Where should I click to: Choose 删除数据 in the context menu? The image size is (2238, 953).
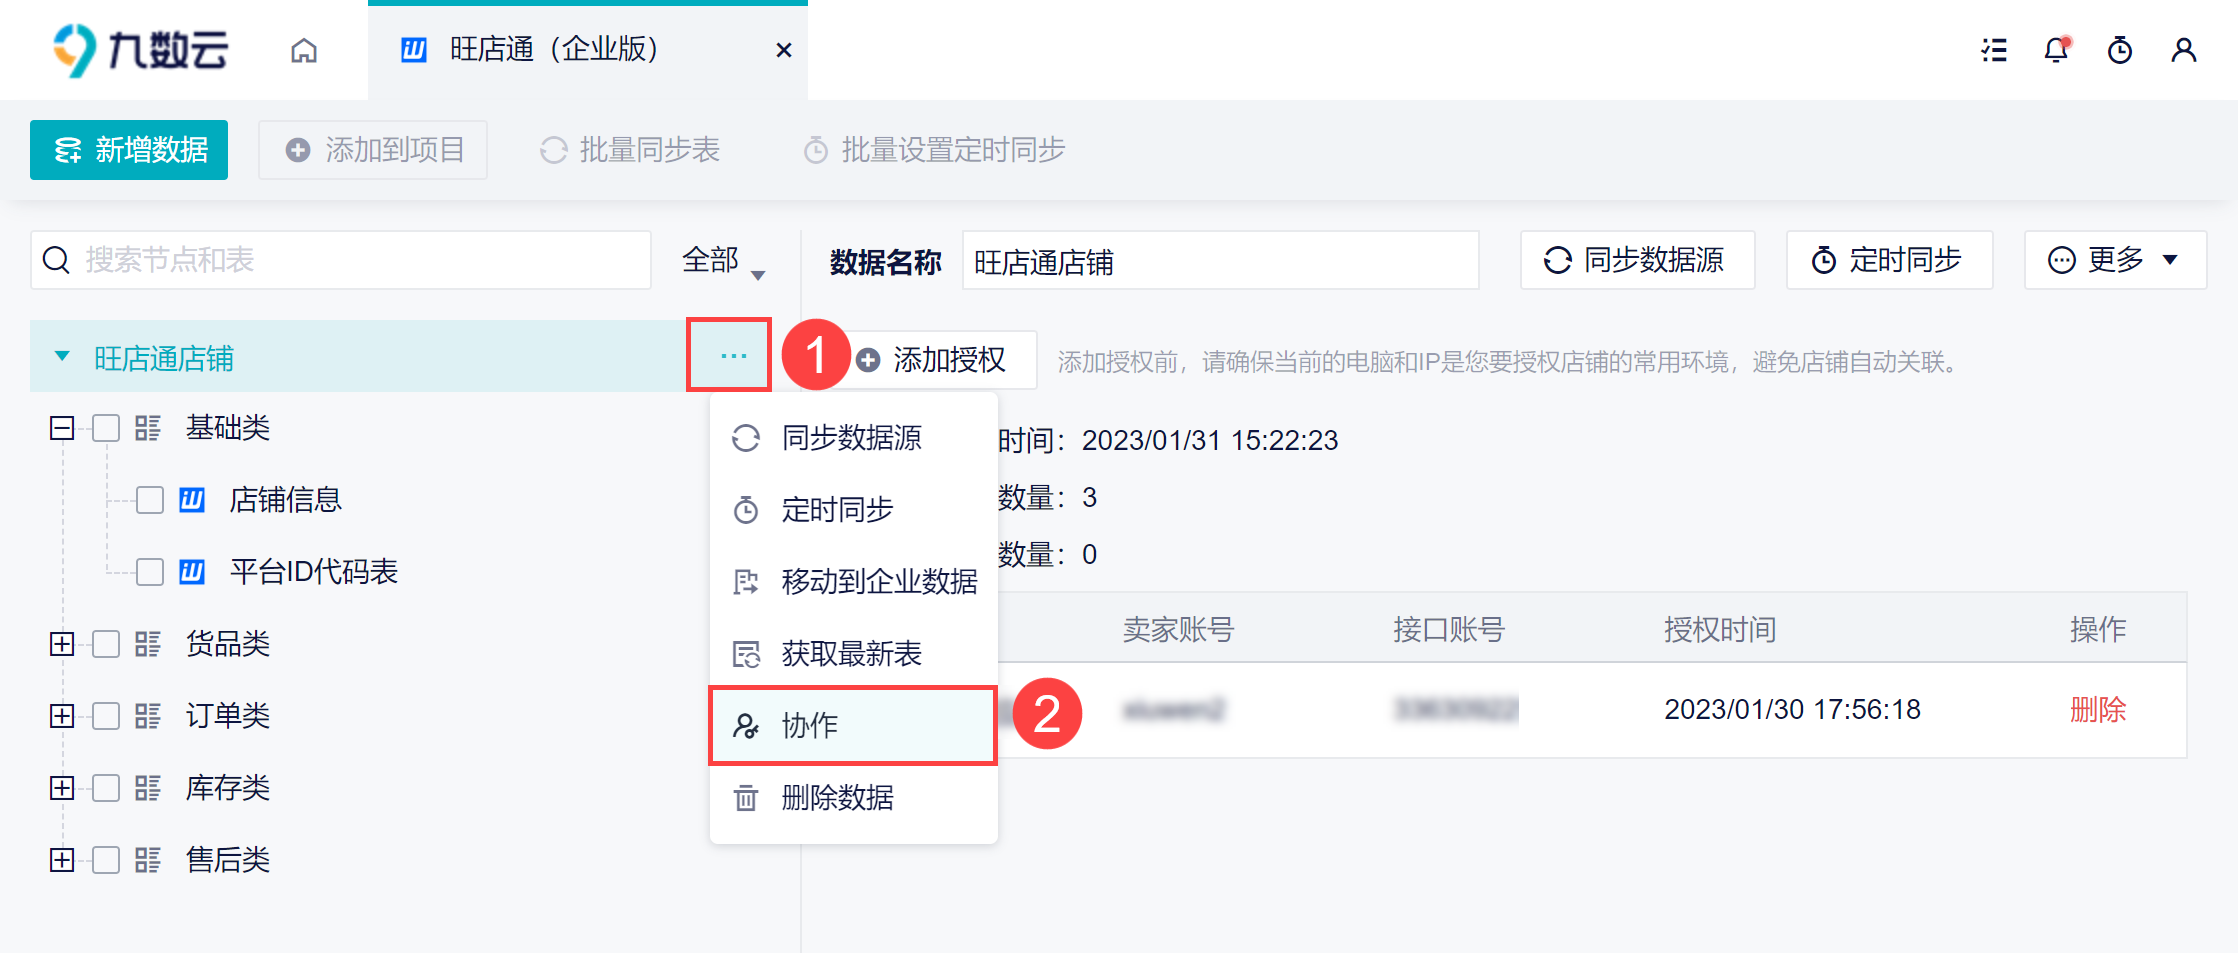837,798
